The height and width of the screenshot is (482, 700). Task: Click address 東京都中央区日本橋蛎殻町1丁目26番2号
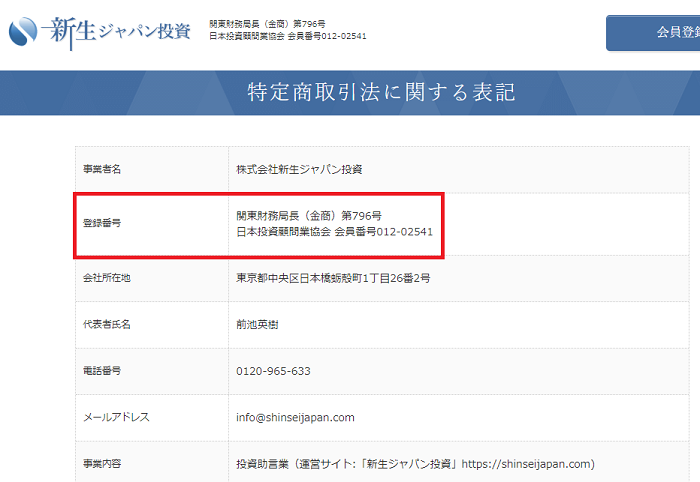(333, 278)
